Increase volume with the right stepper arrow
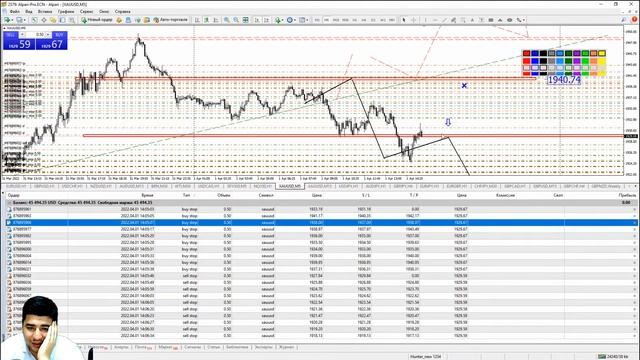This screenshot has width=640, height=360. coord(48,35)
